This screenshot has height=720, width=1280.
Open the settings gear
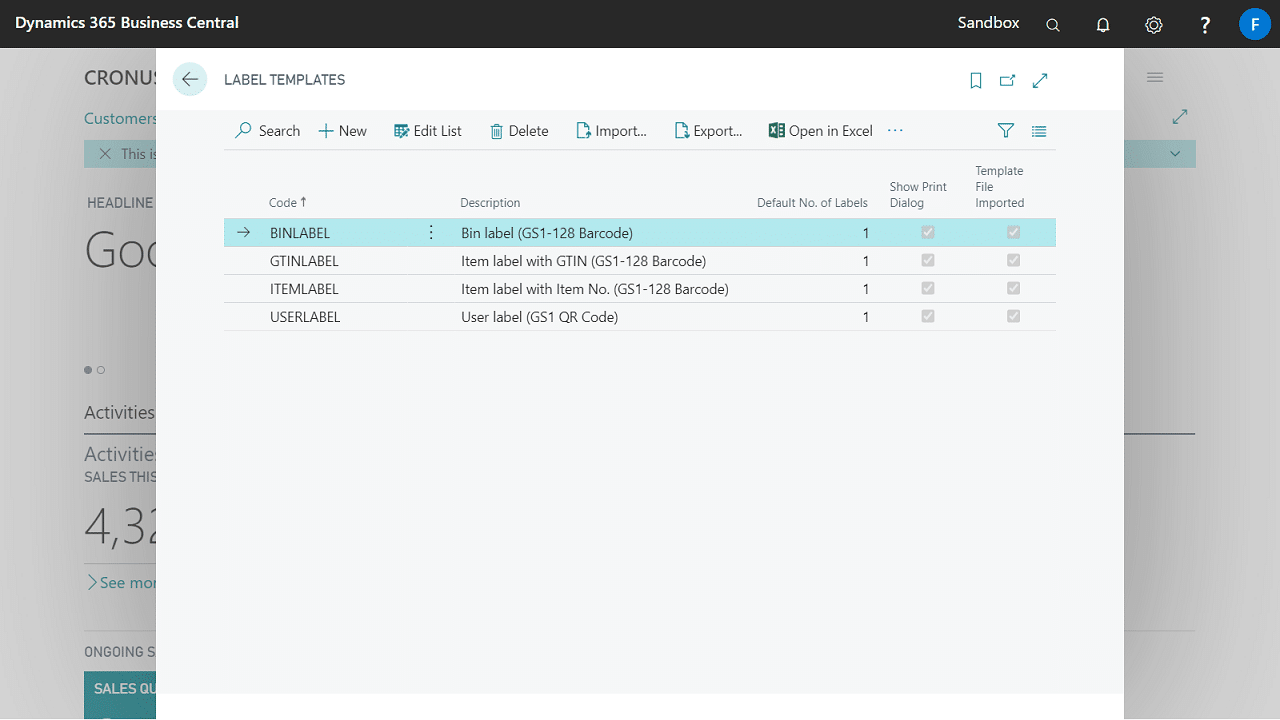point(1154,25)
